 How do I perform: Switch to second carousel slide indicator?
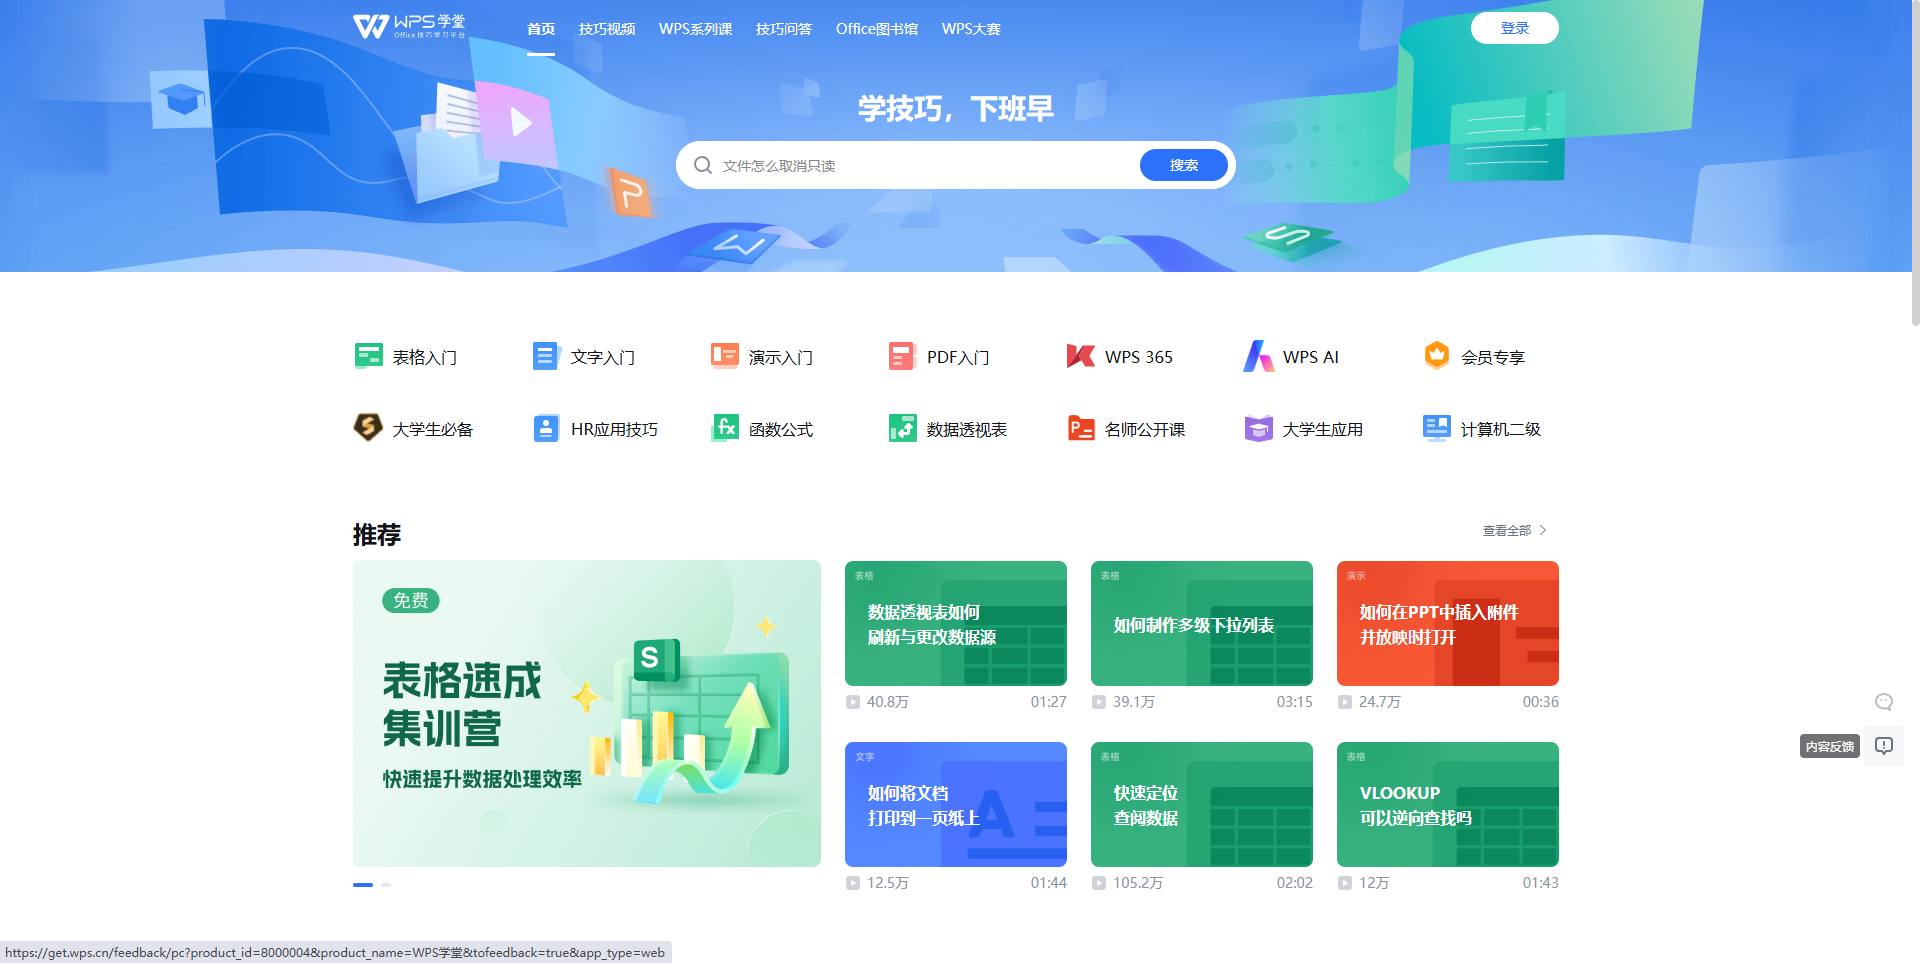[386, 885]
